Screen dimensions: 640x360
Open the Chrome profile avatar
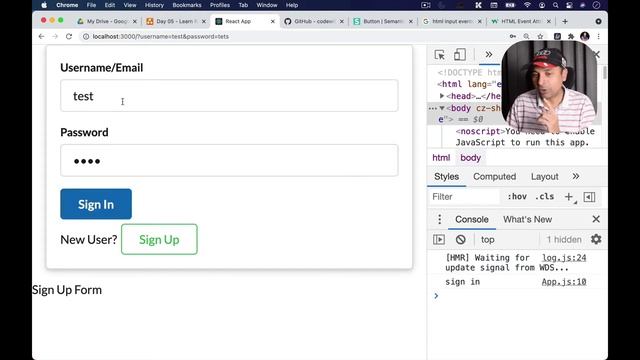(x=584, y=36)
